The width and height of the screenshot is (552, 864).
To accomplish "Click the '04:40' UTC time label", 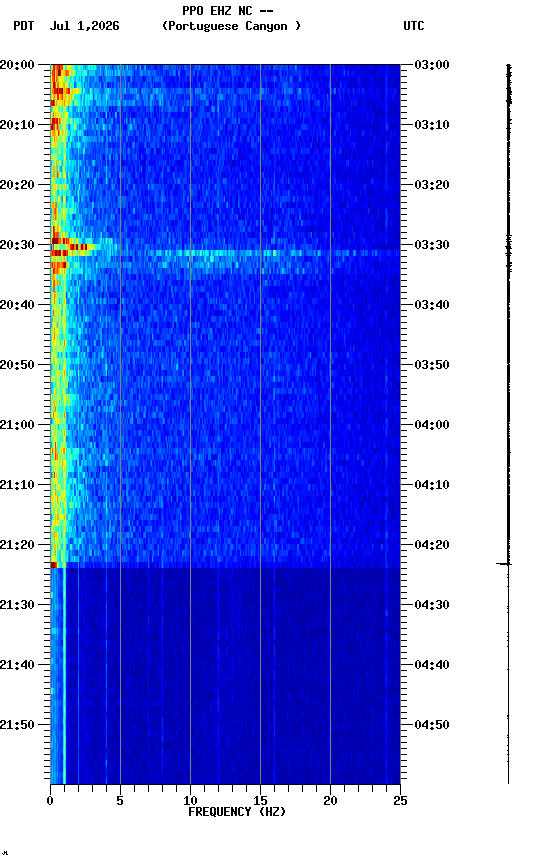I will (x=432, y=666).
